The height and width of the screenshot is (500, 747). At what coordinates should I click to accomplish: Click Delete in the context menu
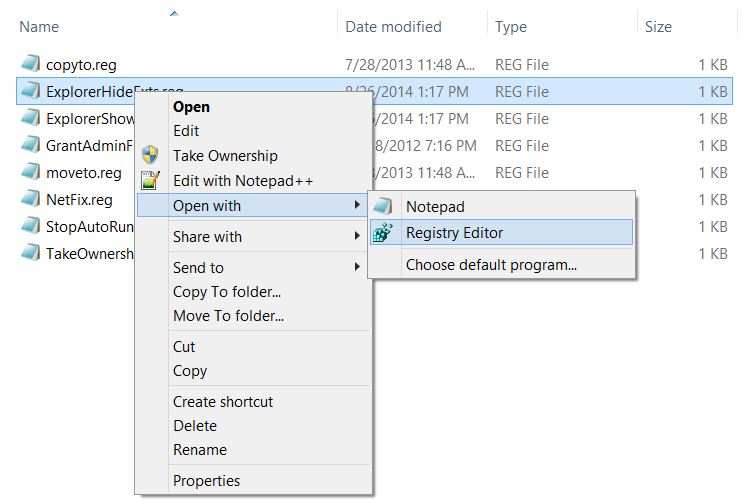pos(194,426)
